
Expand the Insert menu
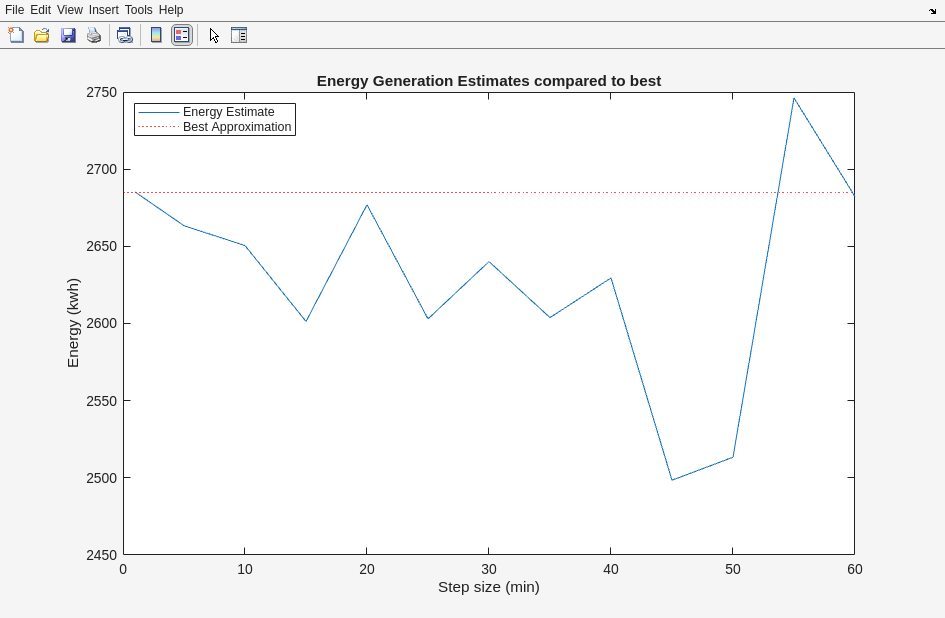pyautogui.click(x=103, y=10)
